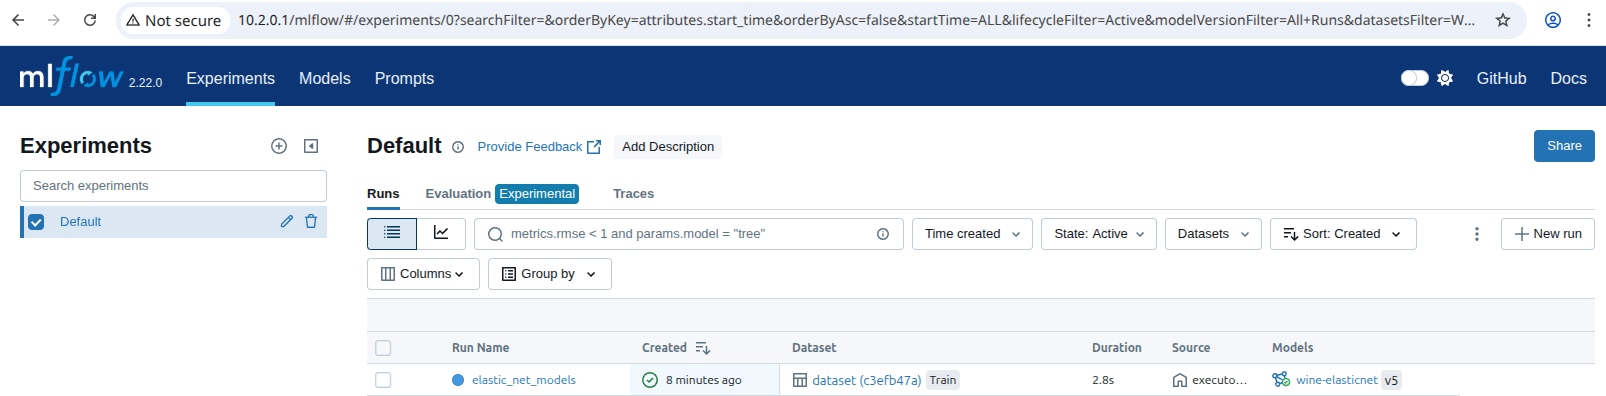1606x396 pixels.
Task: Click the New run button
Action: (1547, 234)
